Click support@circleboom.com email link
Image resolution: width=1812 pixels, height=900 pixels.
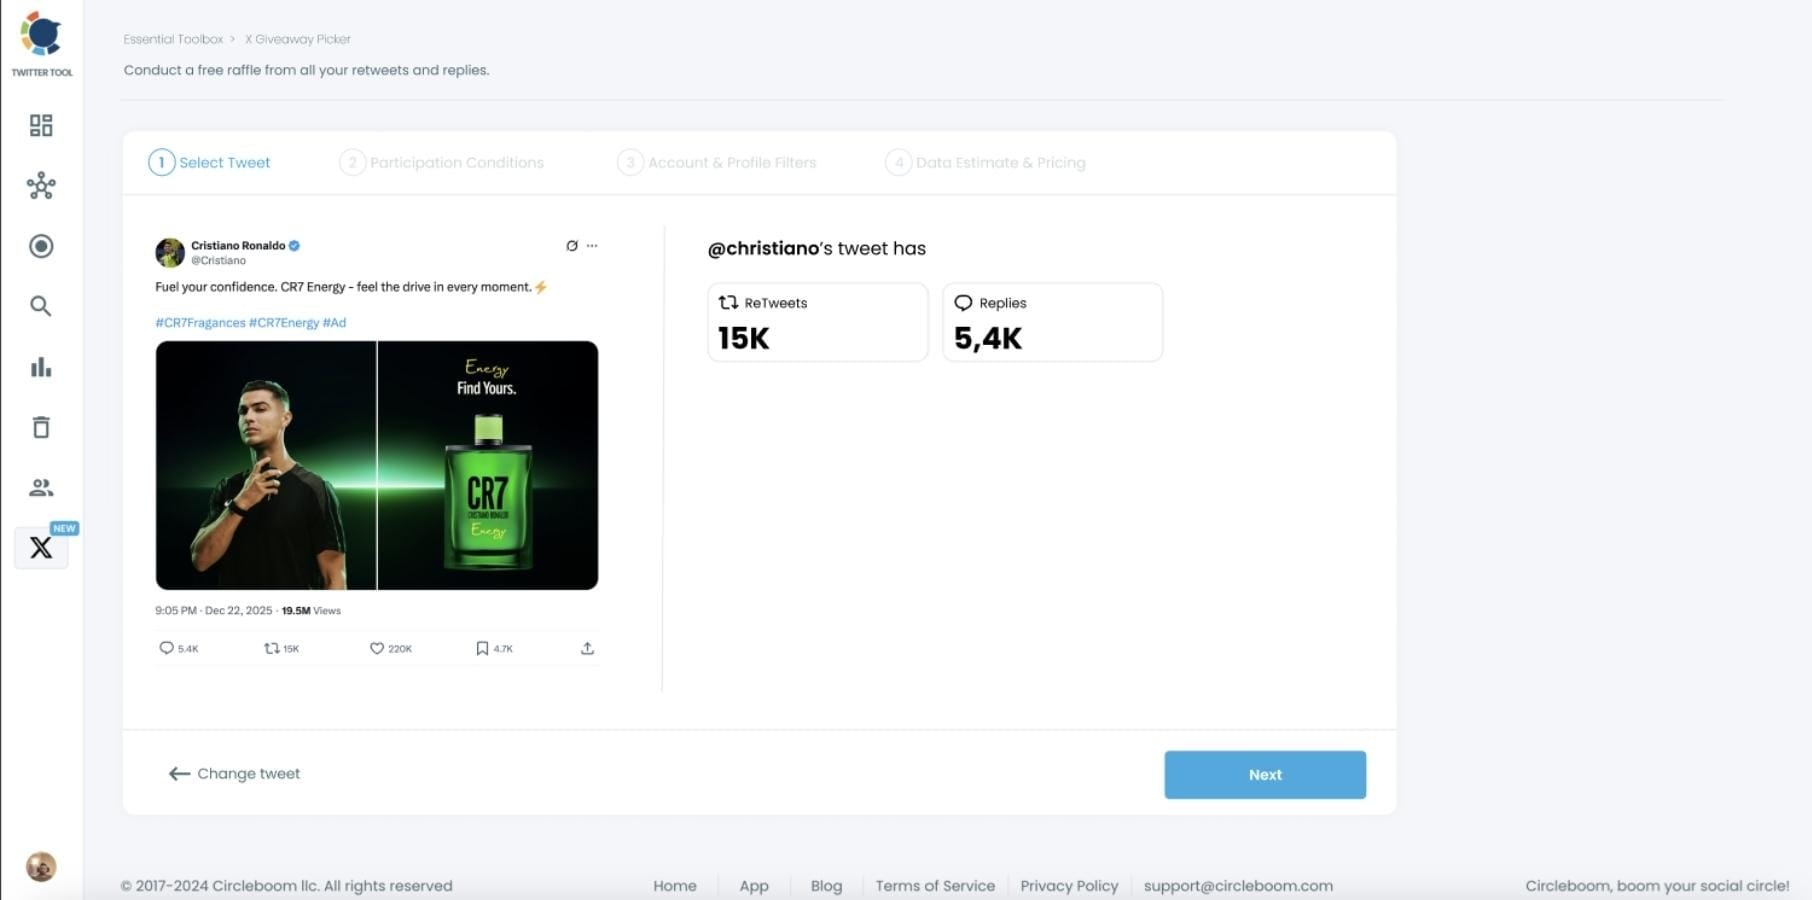point(1238,886)
